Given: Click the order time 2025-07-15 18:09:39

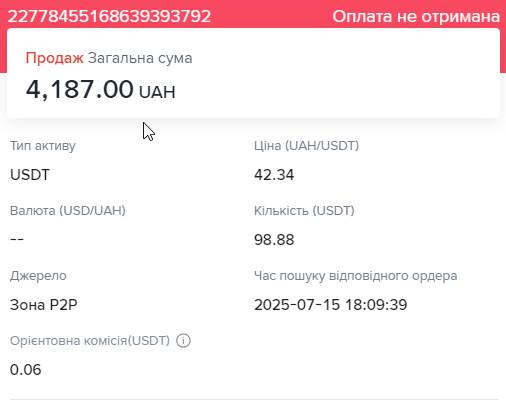Looking at the screenshot, I should tap(331, 305).
